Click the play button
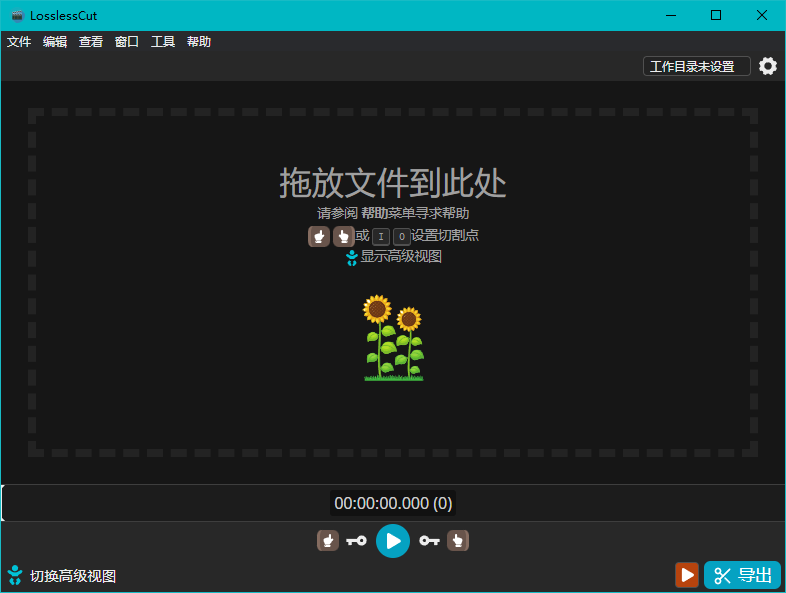 pos(393,541)
